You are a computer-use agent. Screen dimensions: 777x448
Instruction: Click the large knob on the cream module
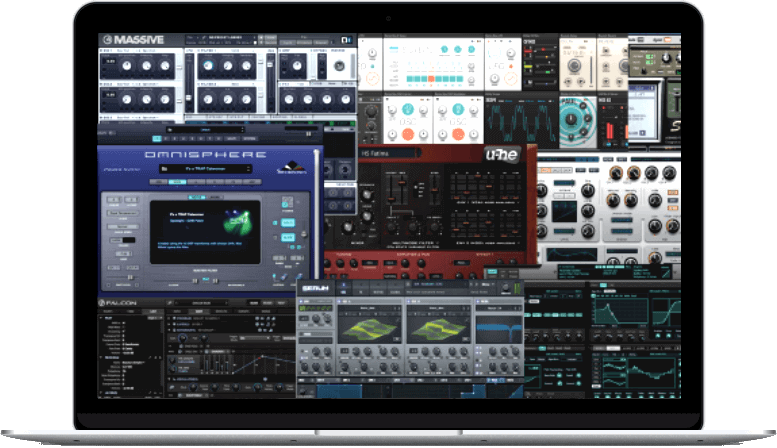click(575, 65)
